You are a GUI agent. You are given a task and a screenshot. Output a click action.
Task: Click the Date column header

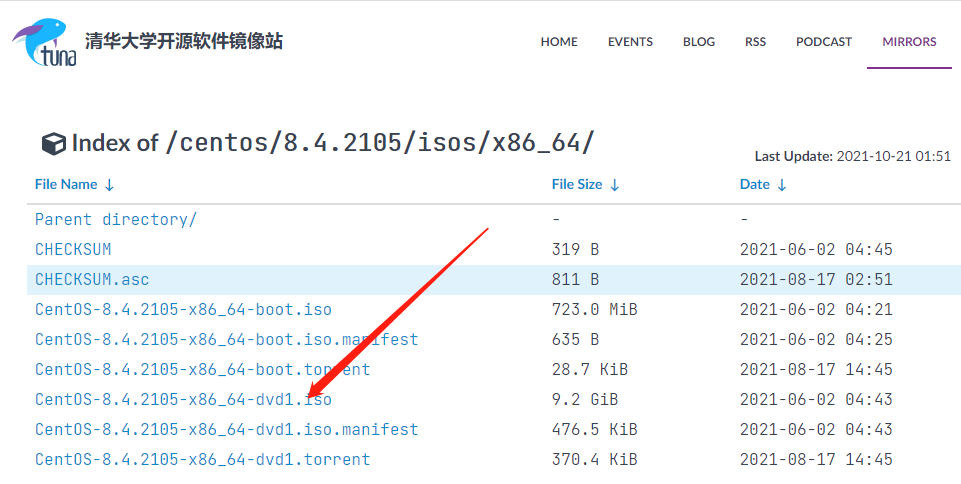(754, 184)
